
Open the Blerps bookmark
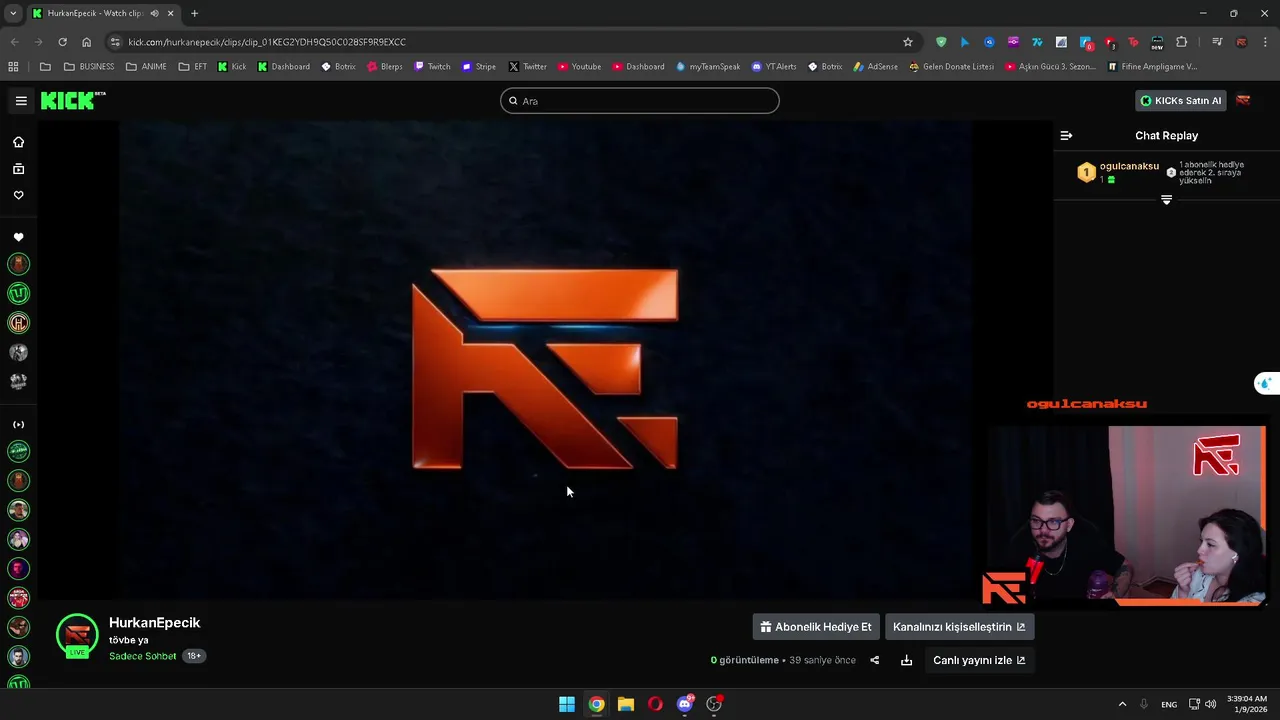click(385, 67)
